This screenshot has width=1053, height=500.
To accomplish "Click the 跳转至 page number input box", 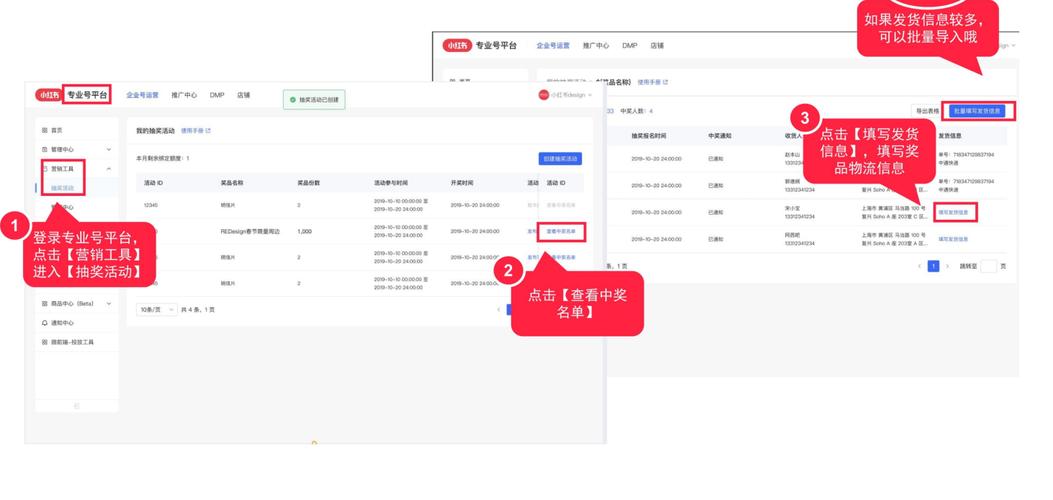I will click(x=988, y=266).
